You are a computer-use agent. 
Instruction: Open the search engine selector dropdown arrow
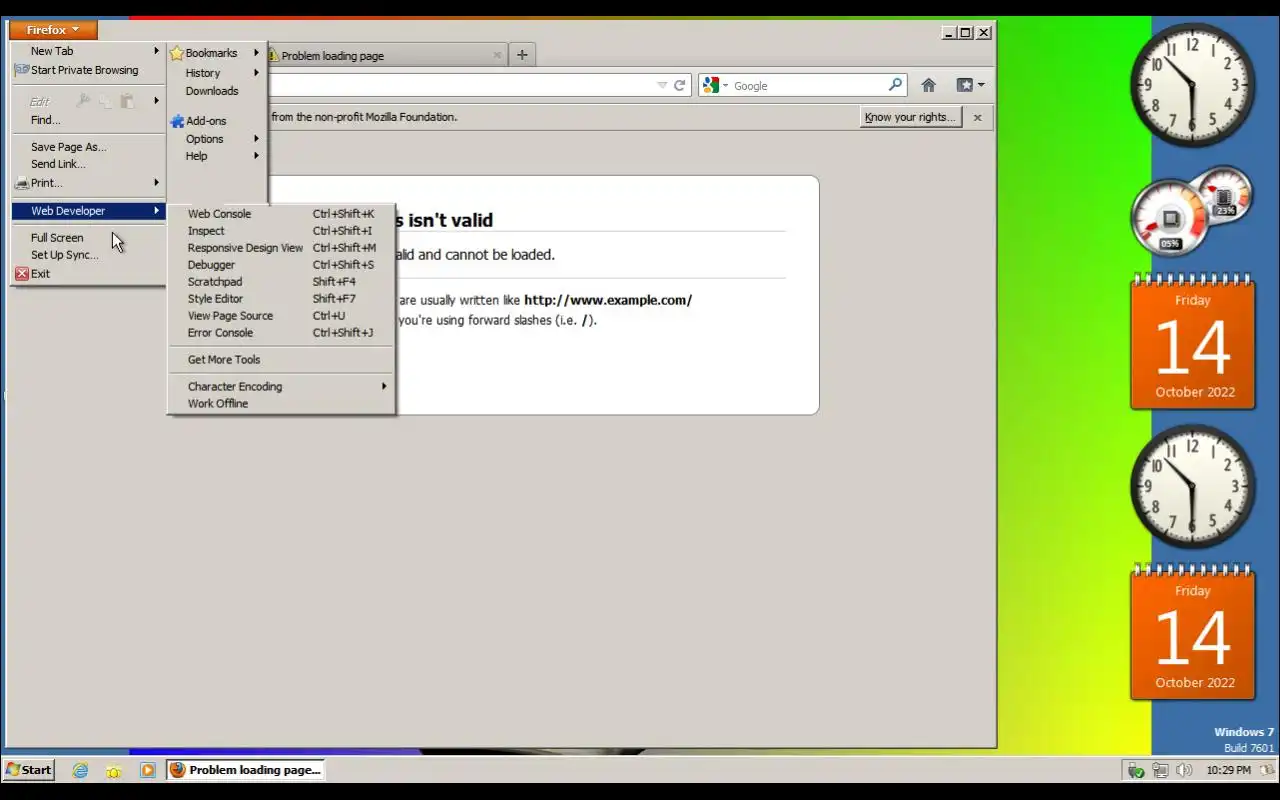click(x=726, y=86)
